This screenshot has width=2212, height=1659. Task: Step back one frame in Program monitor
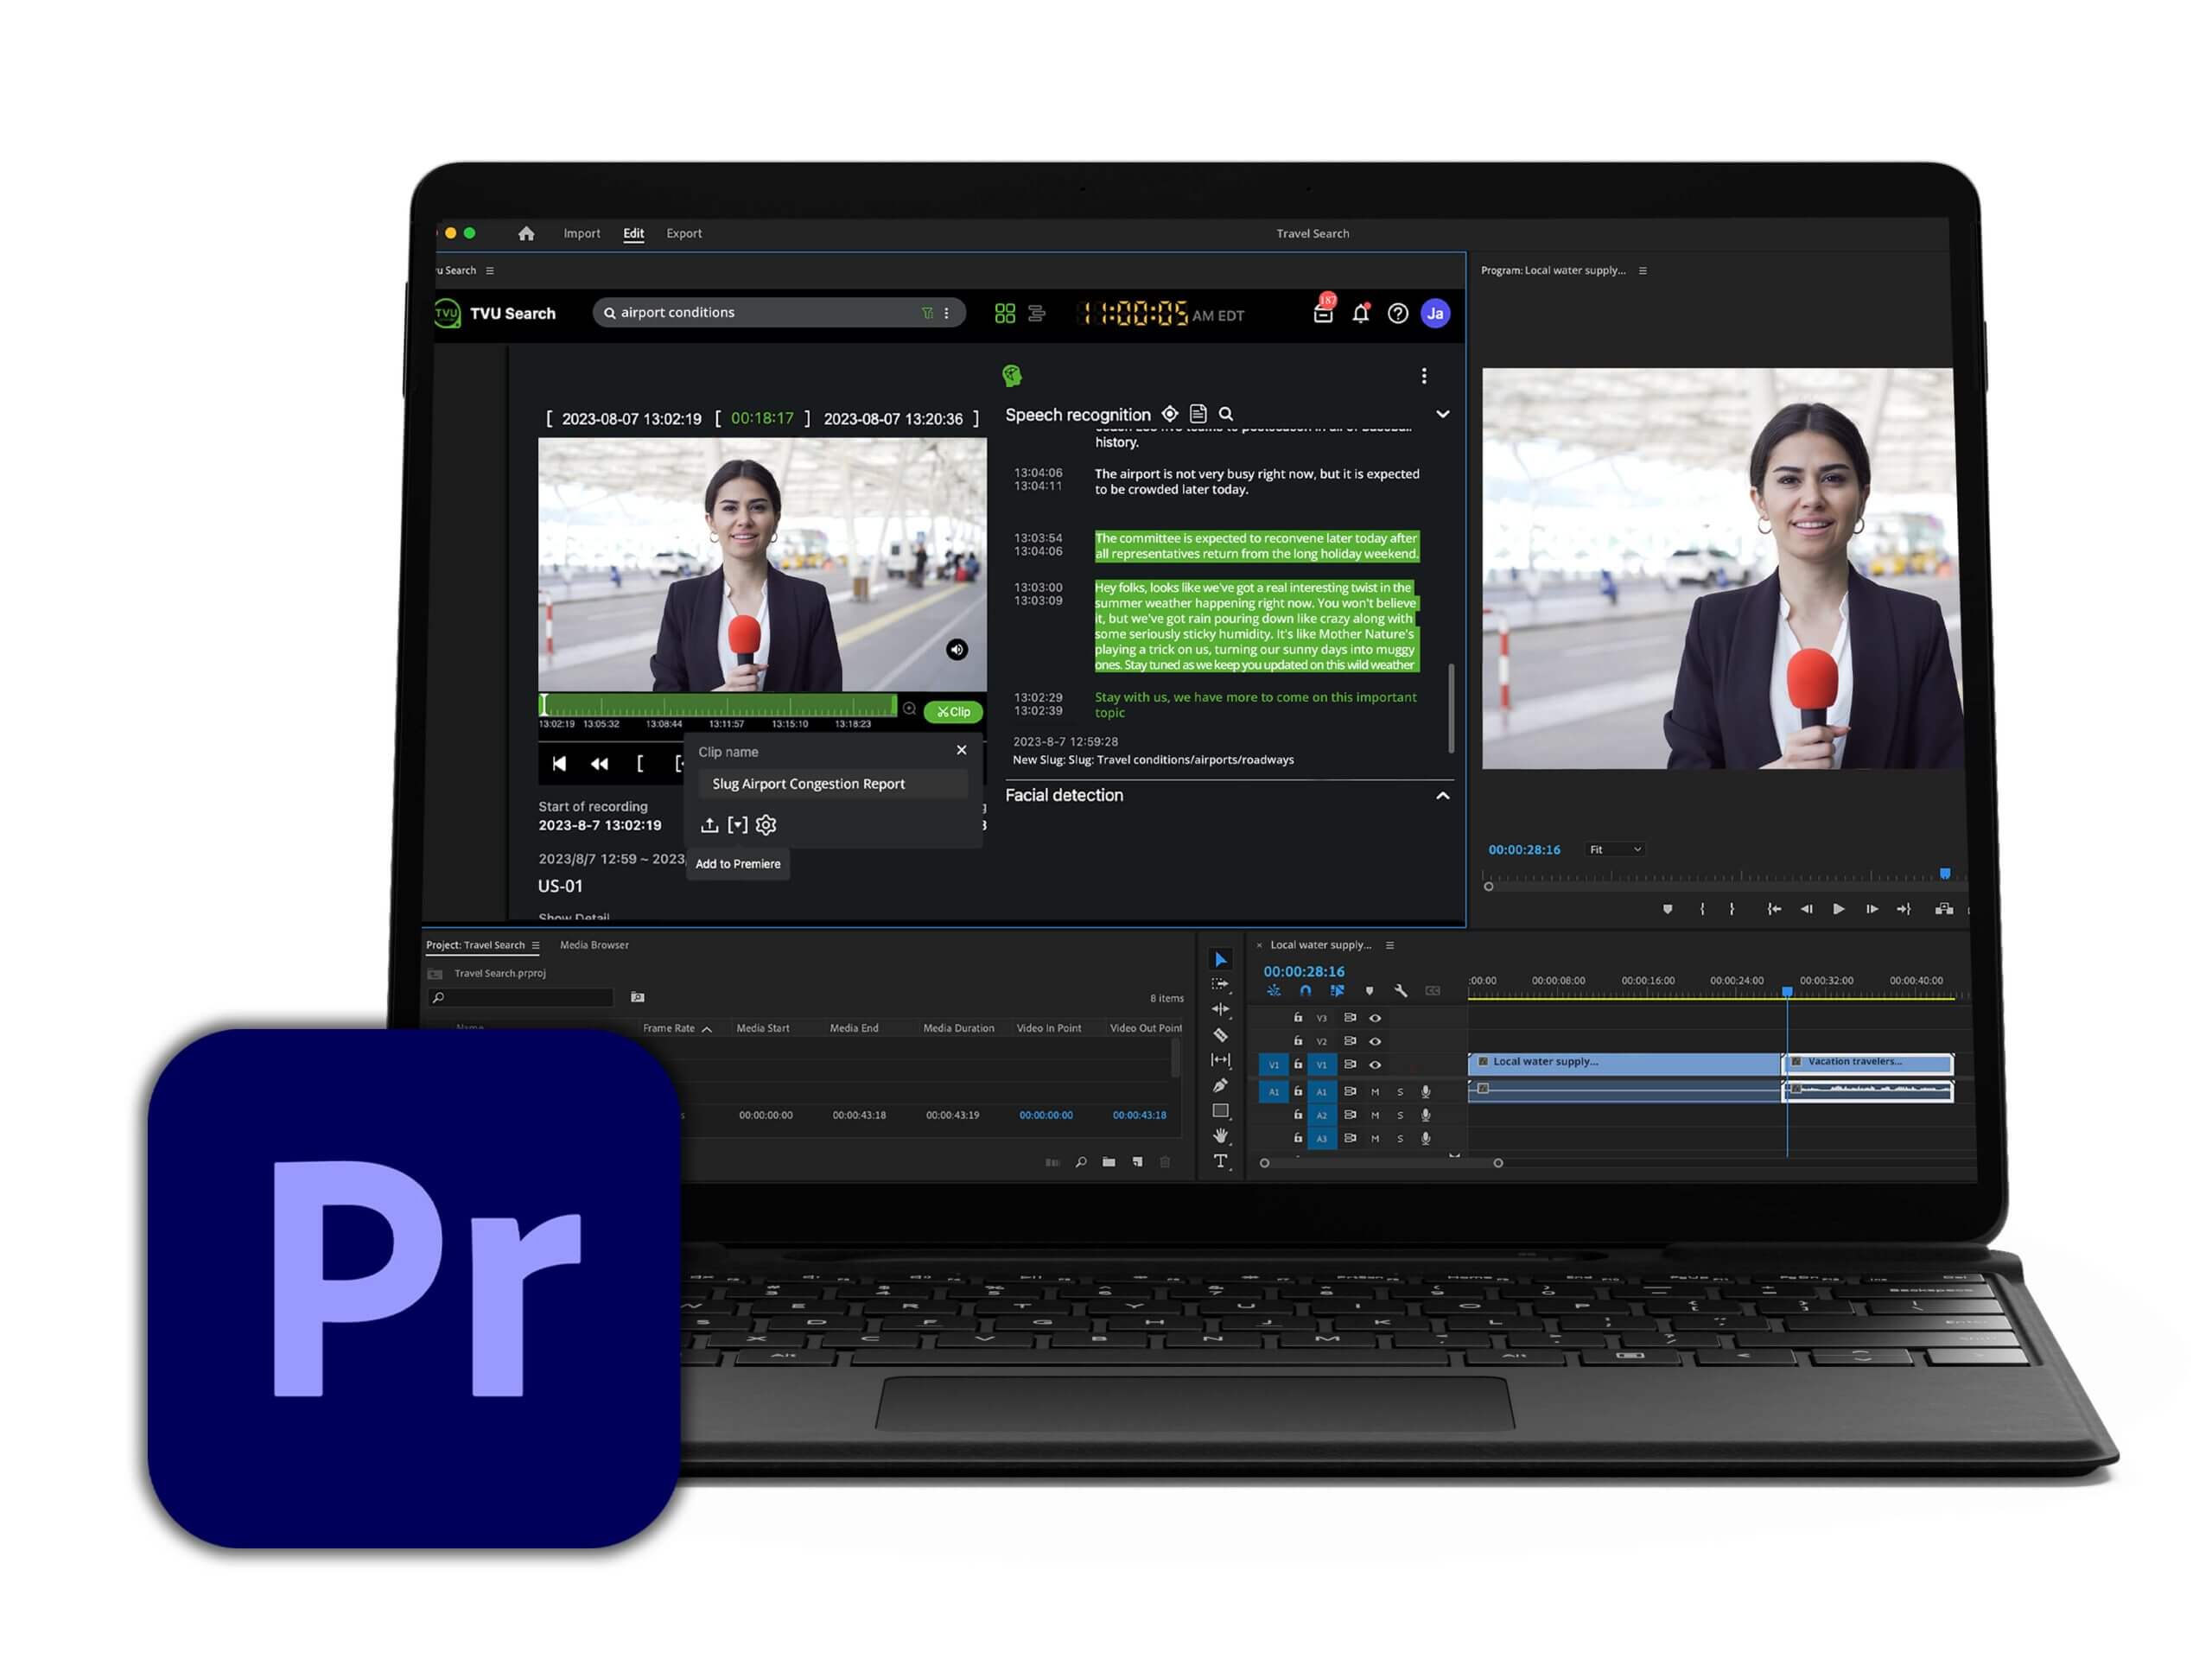[x=1806, y=909]
